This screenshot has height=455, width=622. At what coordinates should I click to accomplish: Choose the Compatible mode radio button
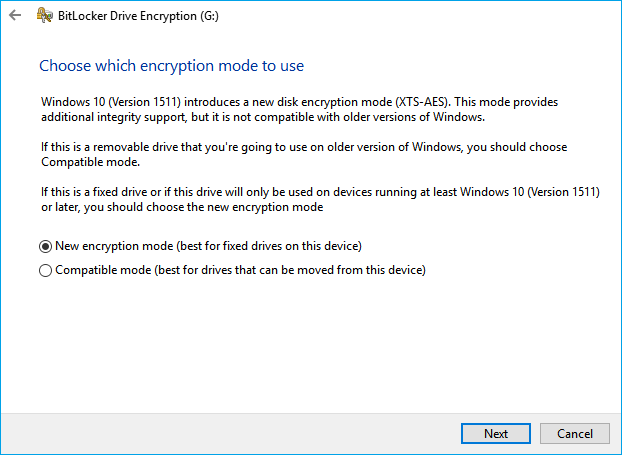(45, 270)
